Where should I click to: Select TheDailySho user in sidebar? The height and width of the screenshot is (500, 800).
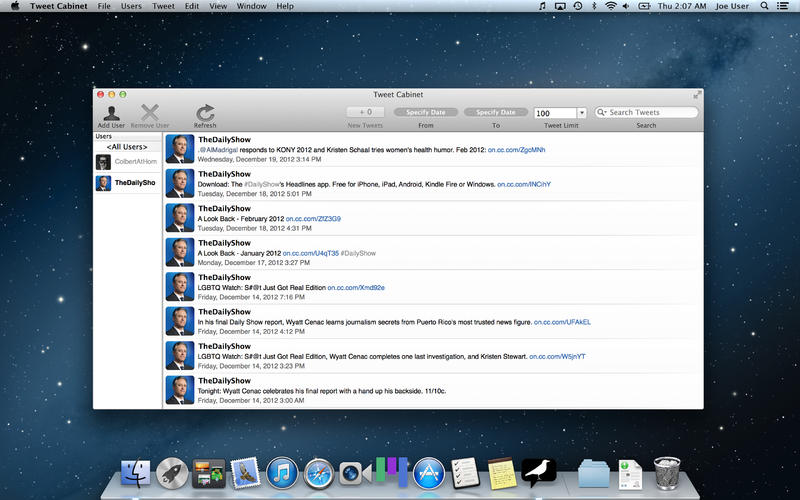127,183
